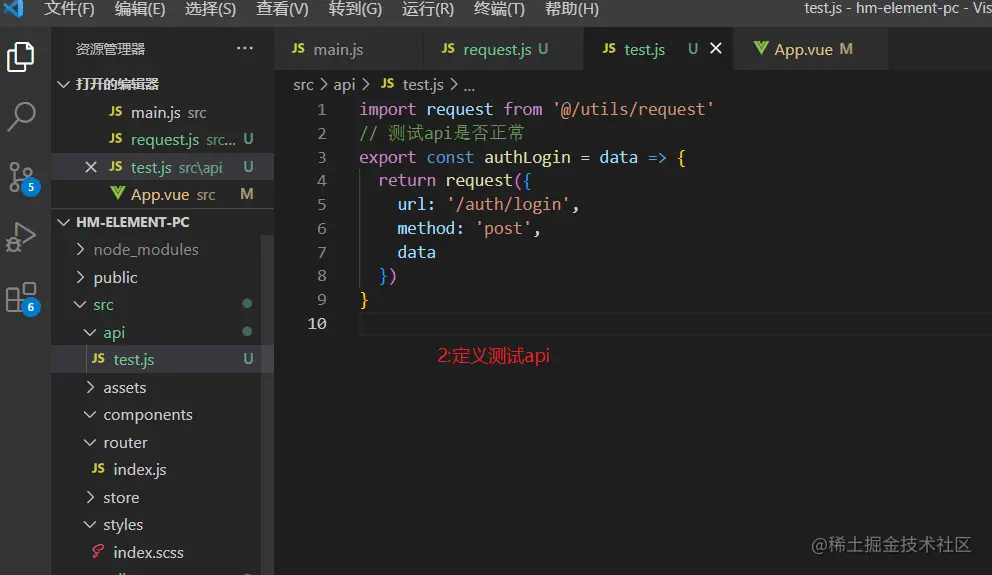The image size is (992, 575).
Task: Click the comment 测试api是否正常
Action: click(442, 133)
